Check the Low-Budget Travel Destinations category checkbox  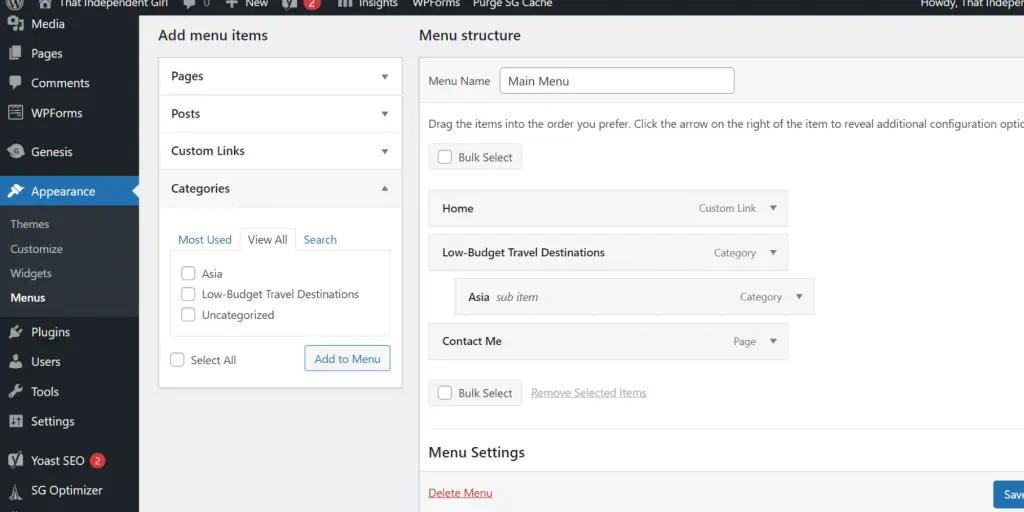pyautogui.click(x=188, y=294)
